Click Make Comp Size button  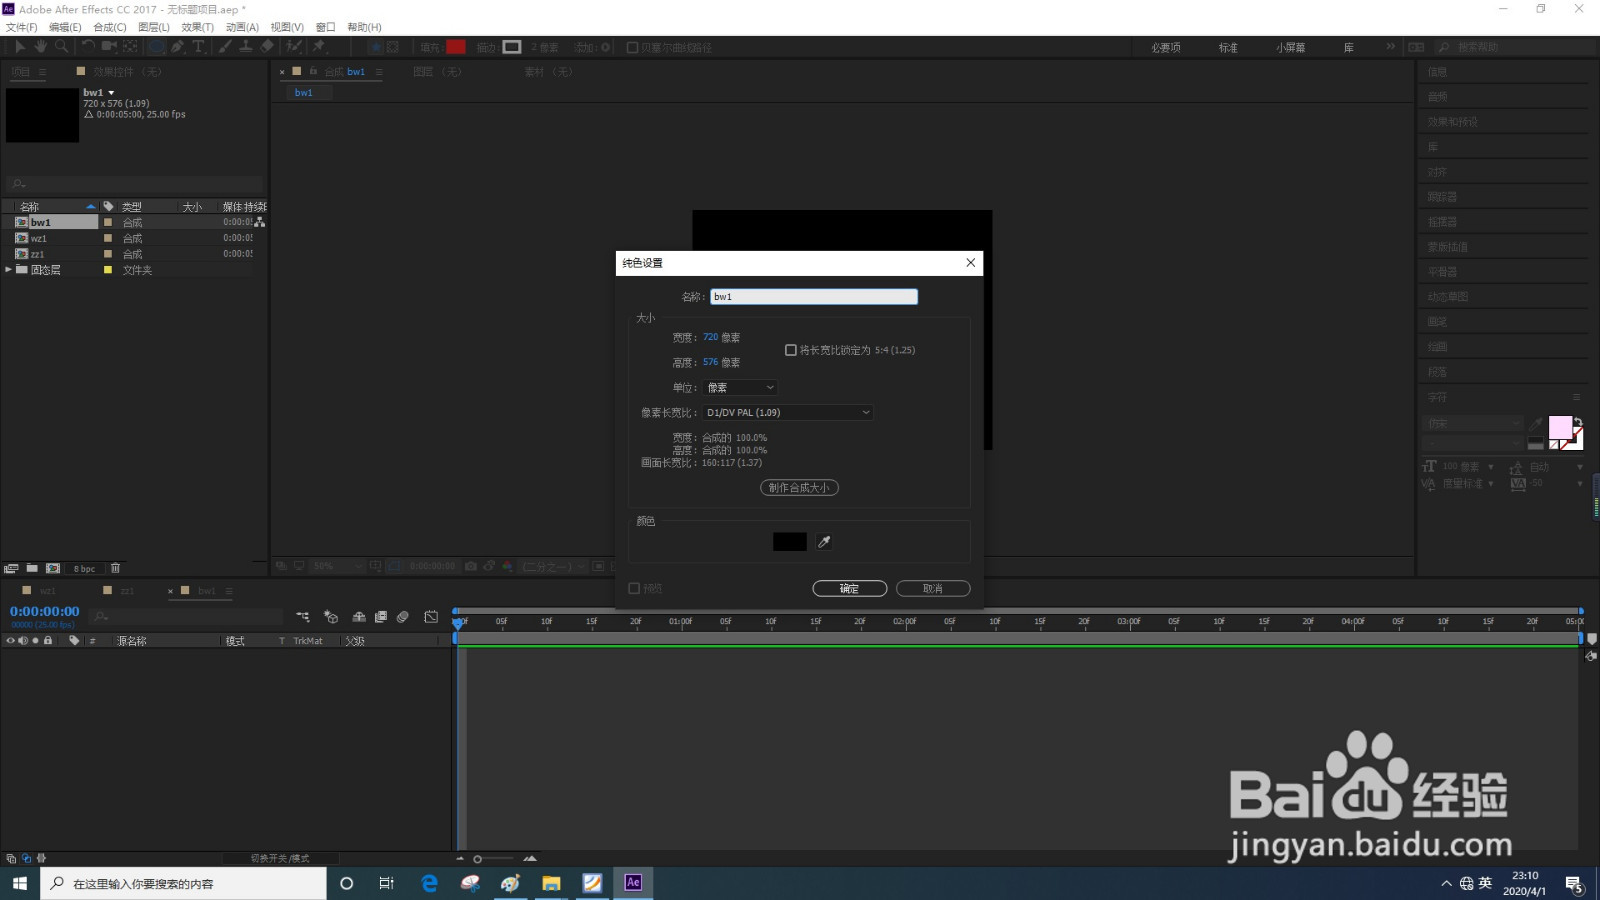click(799, 488)
